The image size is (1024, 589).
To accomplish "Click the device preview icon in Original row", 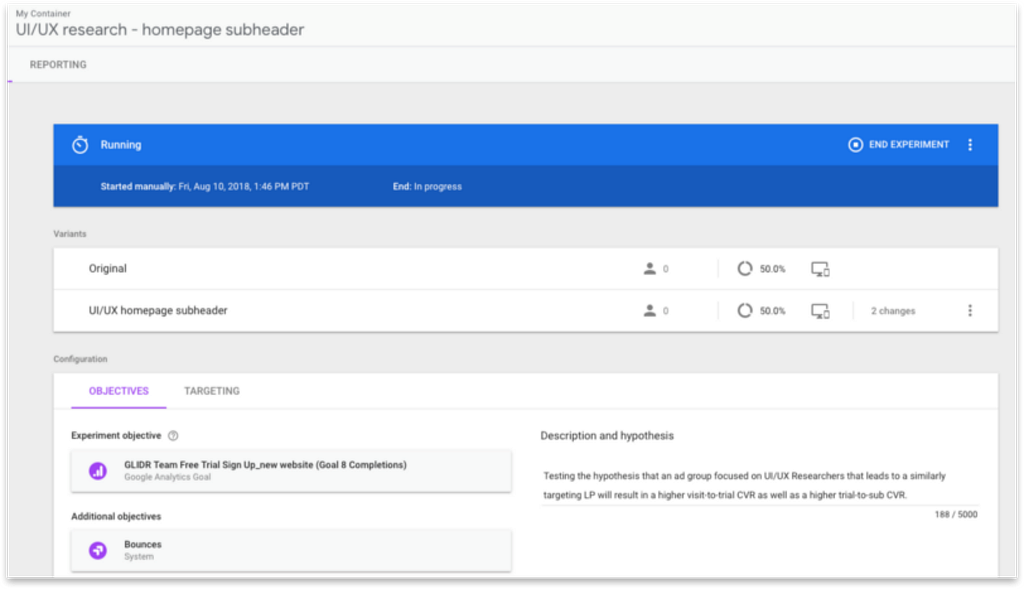I will pos(820,269).
